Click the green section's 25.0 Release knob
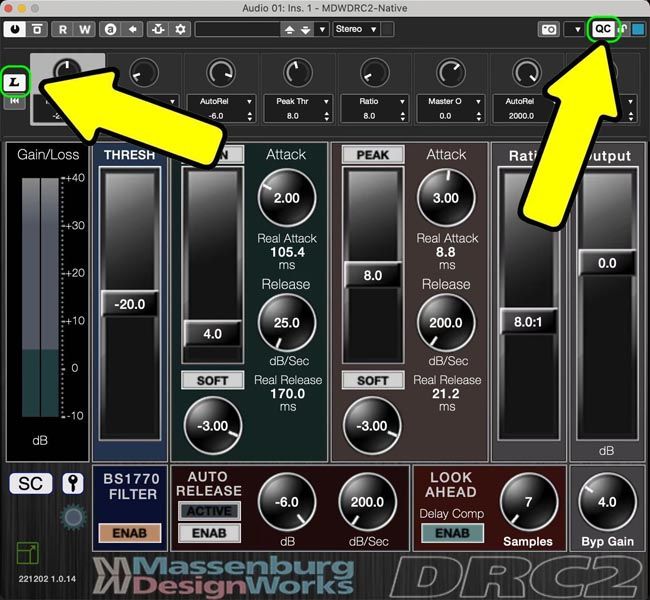The height and width of the screenshot is (600, 650). pos(287,323)
